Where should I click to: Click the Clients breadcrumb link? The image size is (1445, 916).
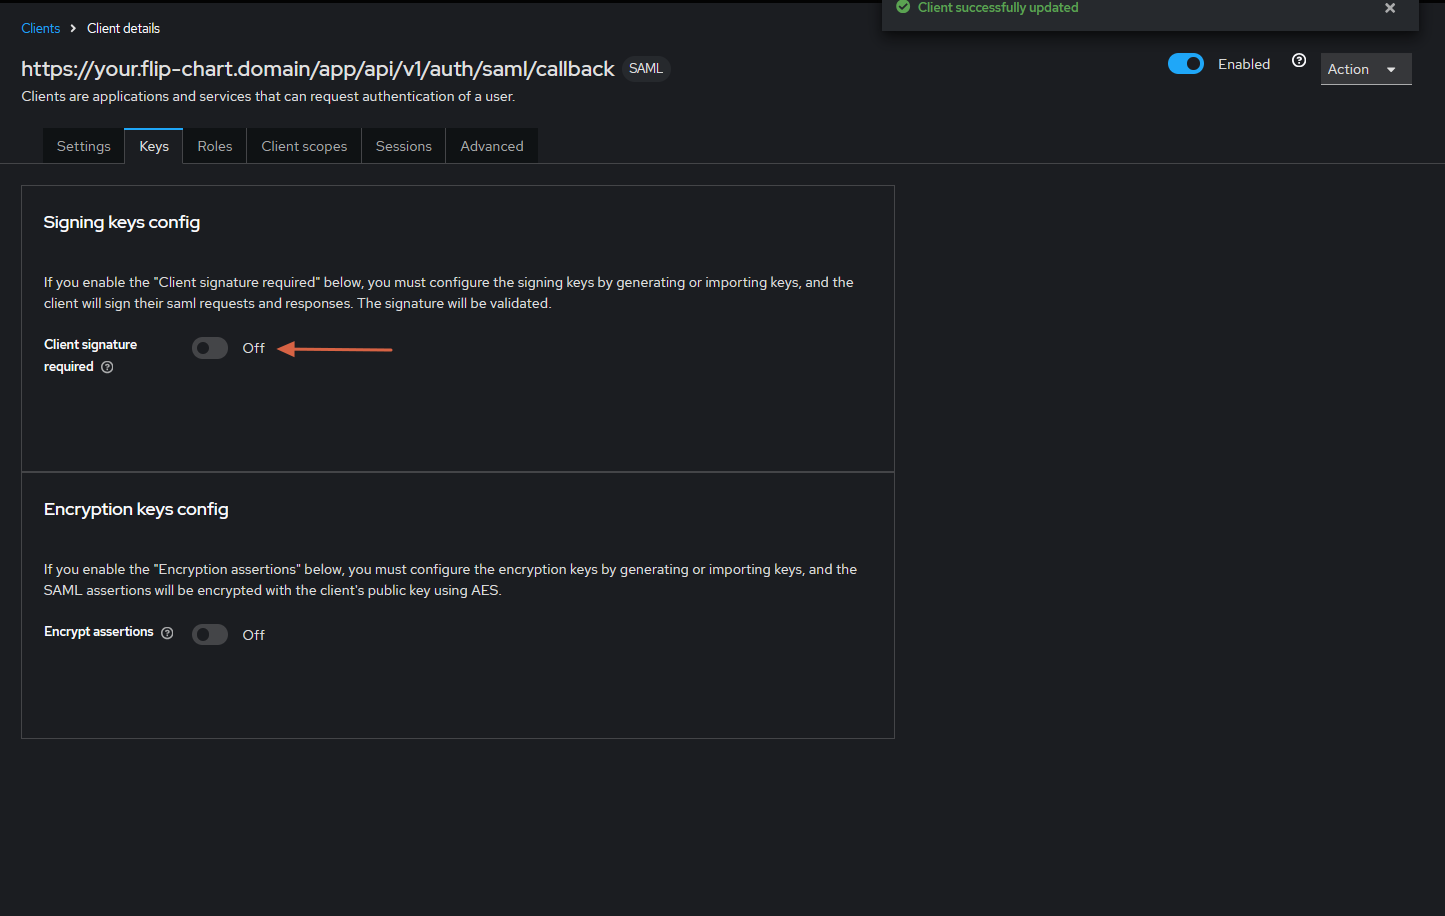coord(41,28)
